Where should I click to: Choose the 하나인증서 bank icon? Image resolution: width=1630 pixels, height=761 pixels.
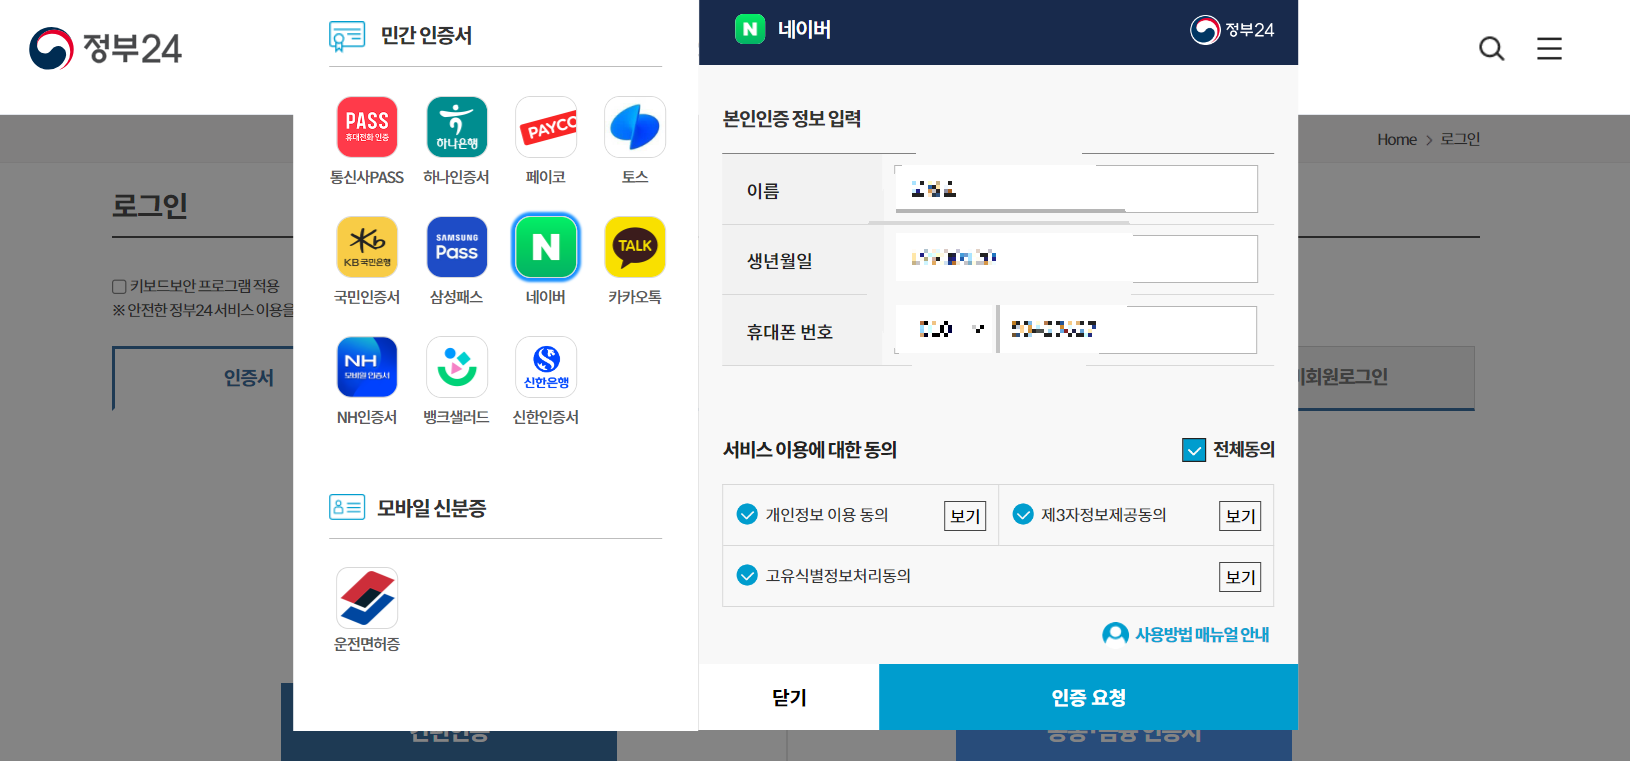click(456, 127)
